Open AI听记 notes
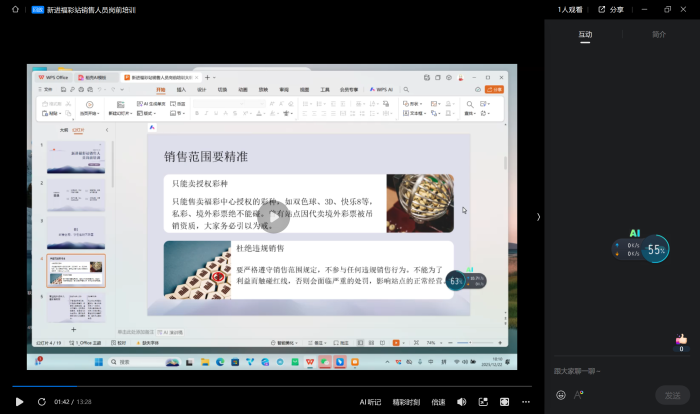This screenshot has height=414, width=700. [370, 402]
